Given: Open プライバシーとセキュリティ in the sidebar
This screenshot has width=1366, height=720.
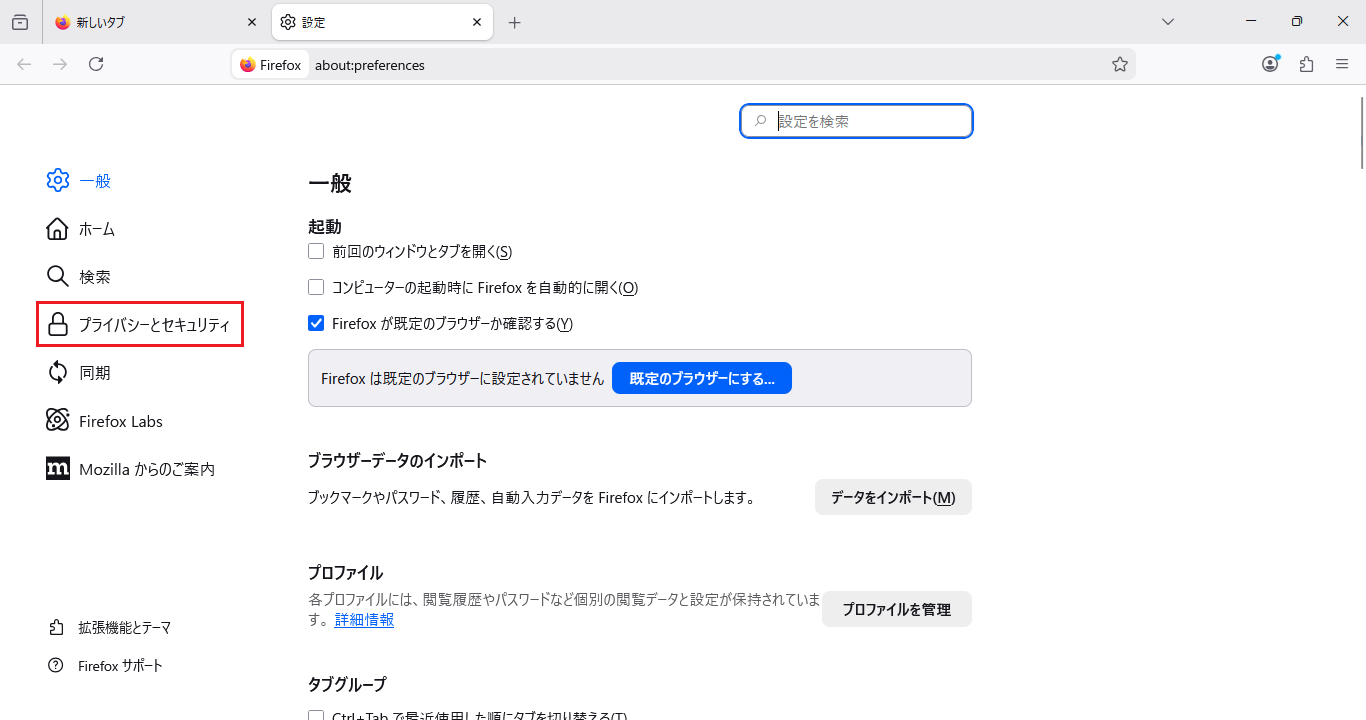Looking at the screenshot, I should coord(140,325).
